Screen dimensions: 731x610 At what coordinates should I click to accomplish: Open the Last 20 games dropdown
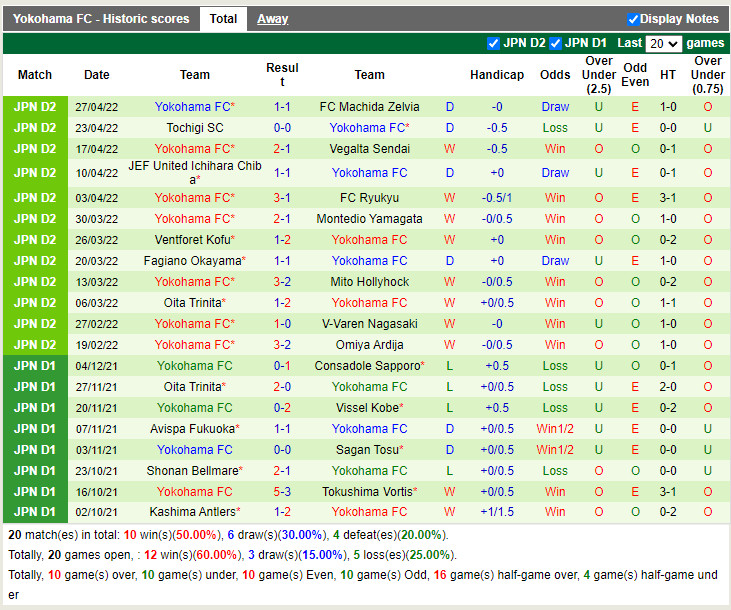pyautogui.click(x=663, y=44)
